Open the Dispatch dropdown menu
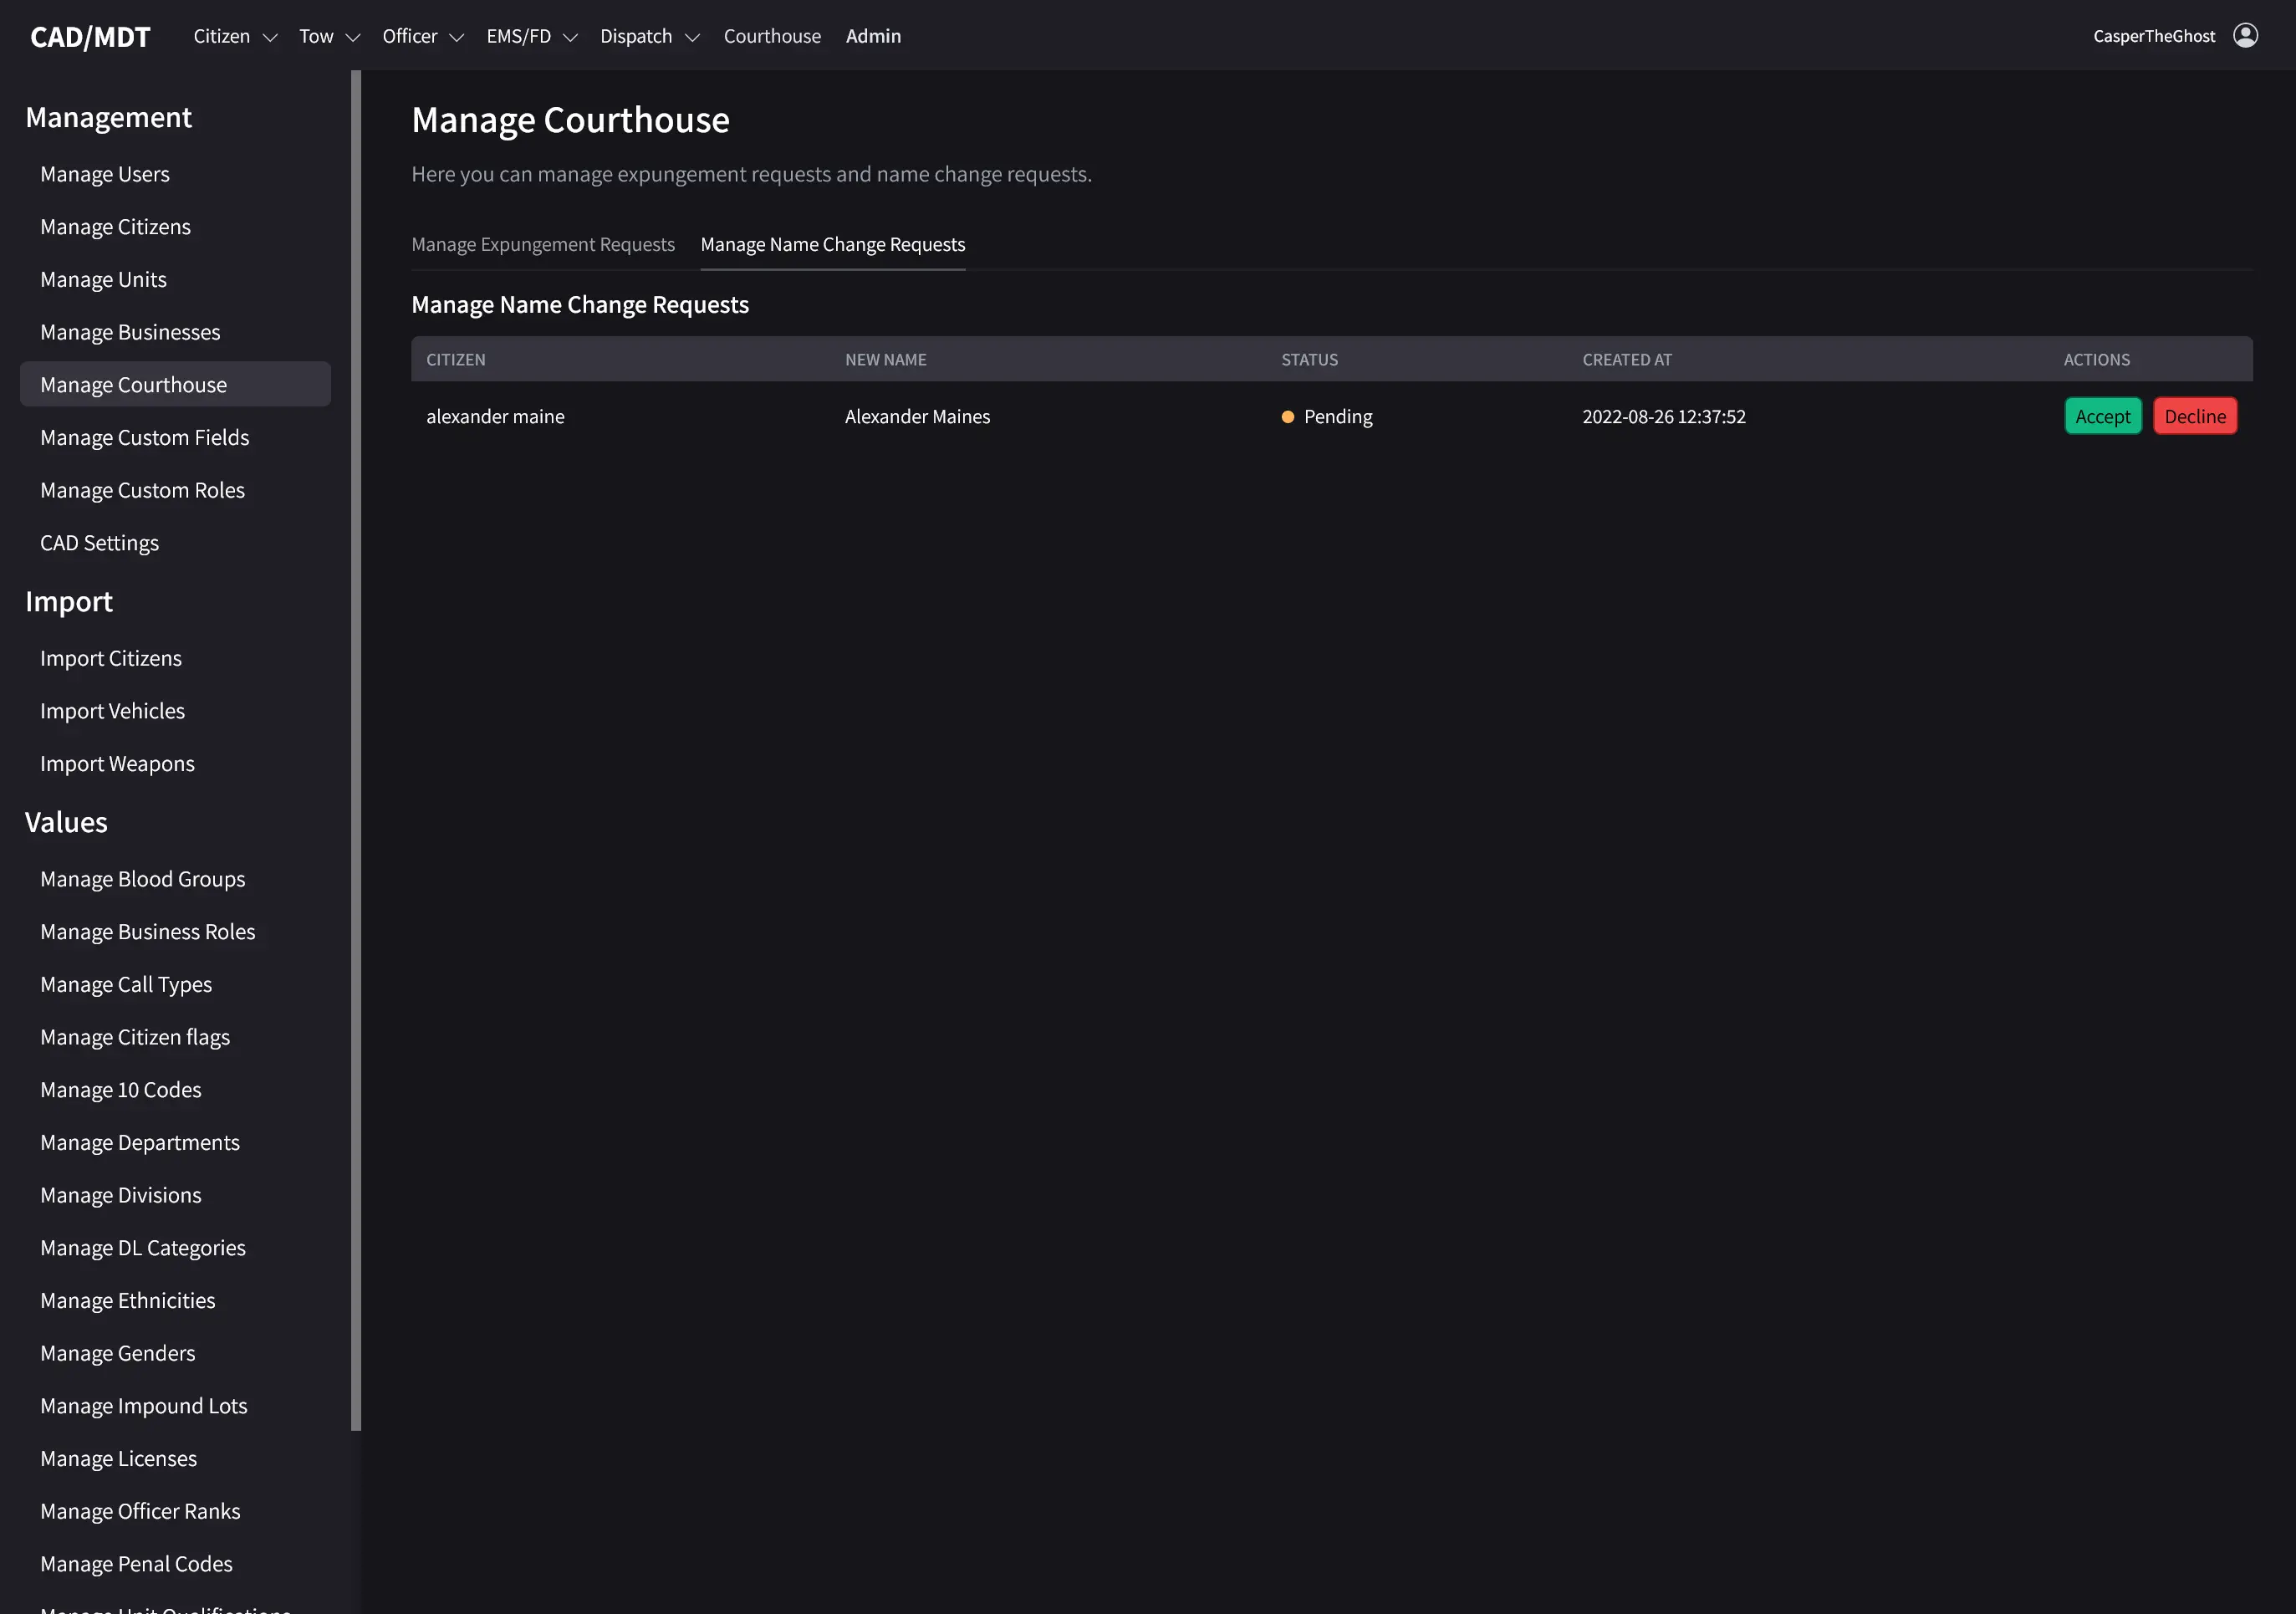2296x1614 pixels. click(649, 36)
